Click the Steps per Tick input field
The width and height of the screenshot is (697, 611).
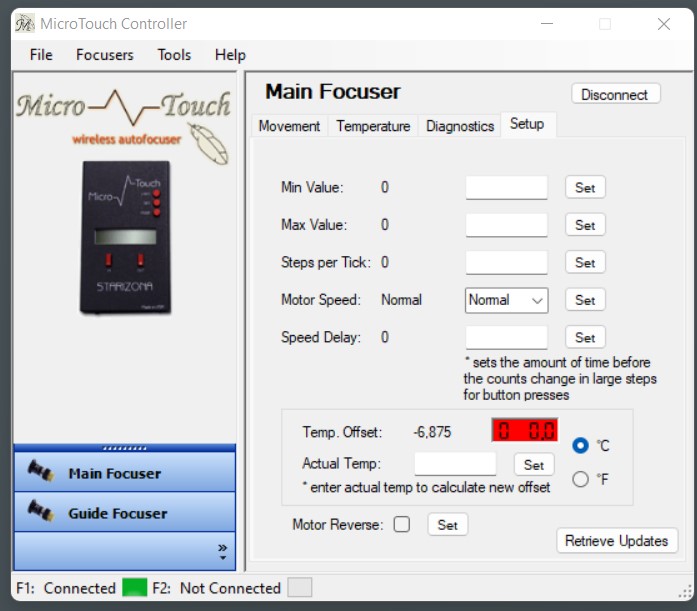[506, 262]
